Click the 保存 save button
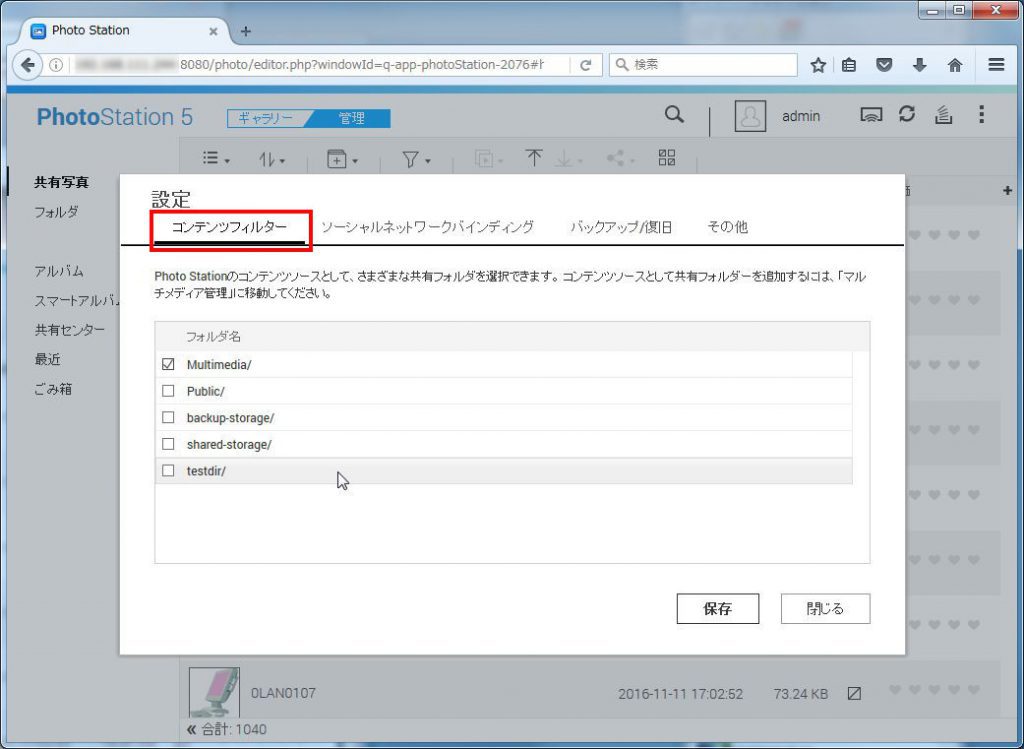The width and height of the screenshot is (1024, 749). point(718,609)
